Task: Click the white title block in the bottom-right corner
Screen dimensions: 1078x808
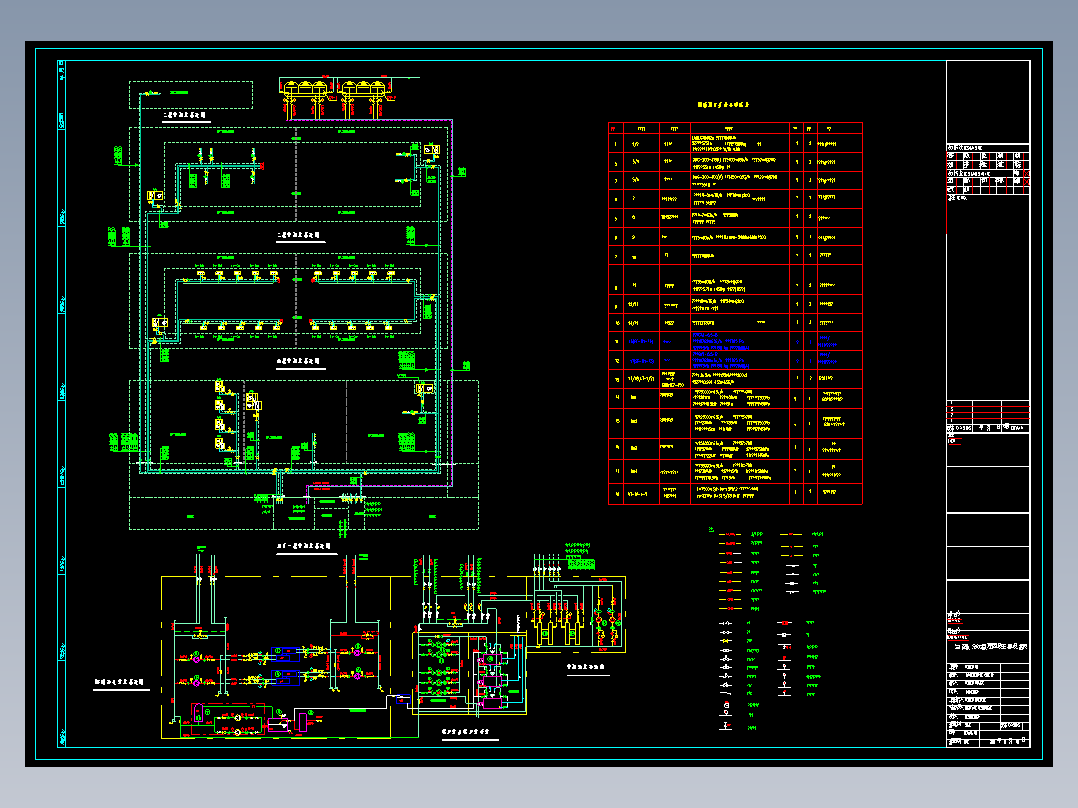Action: point(988,703)
